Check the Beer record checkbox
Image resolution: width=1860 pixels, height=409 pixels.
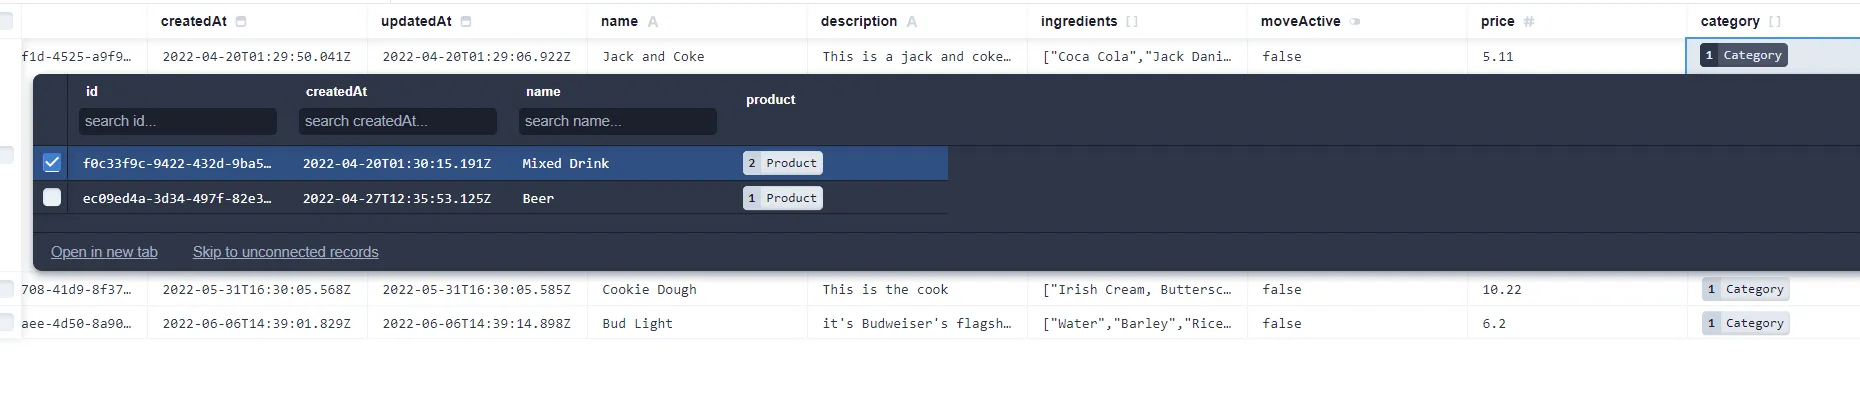(52, 198)
